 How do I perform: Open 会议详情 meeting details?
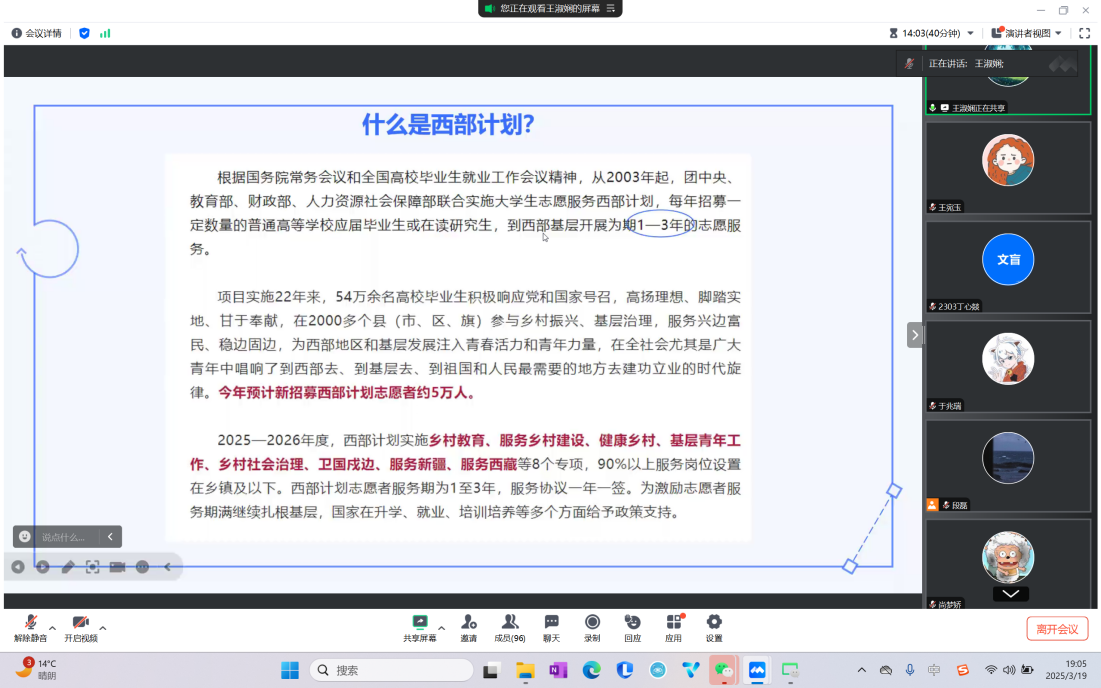(36, 33)
